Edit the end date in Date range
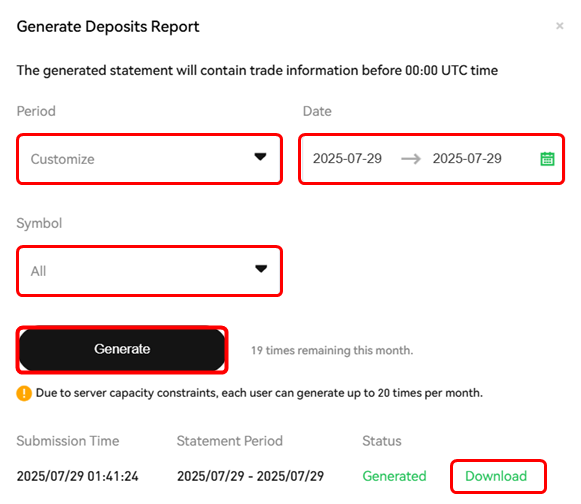 pyautogui.click(x=467, y=159)
